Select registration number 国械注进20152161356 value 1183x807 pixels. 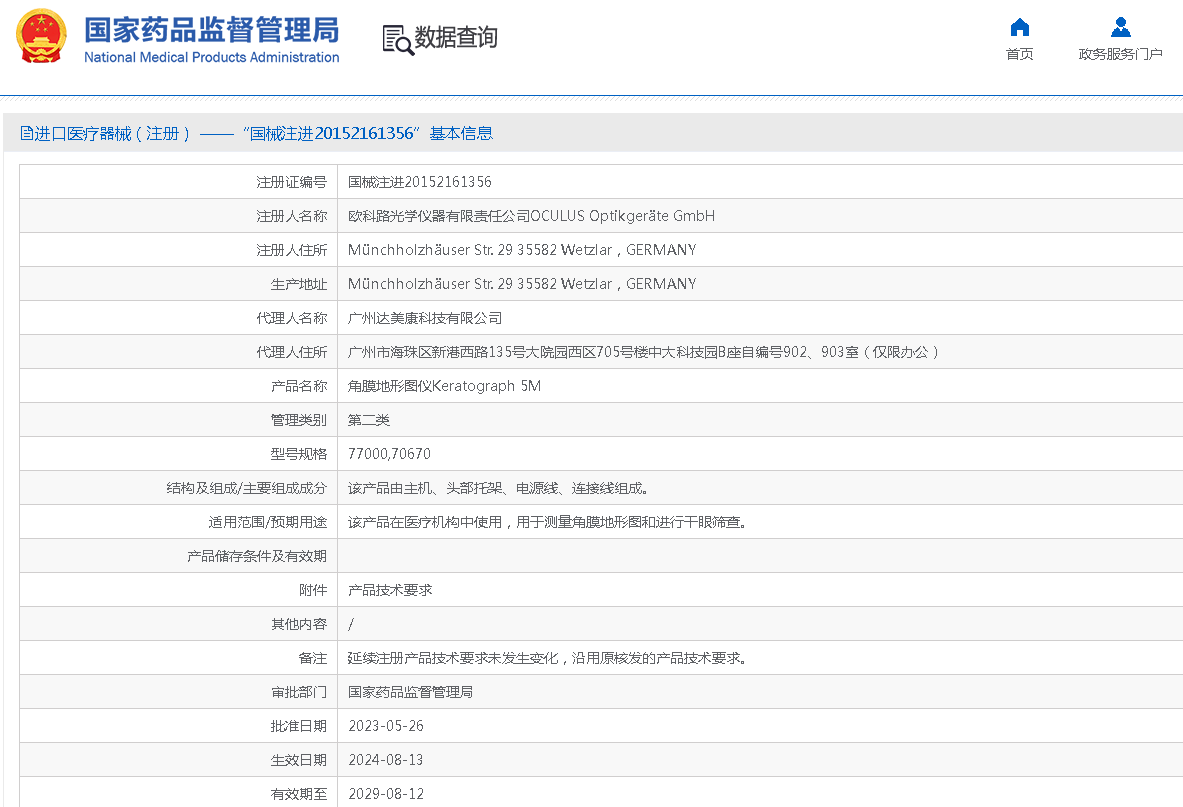[x=419, y=182]
